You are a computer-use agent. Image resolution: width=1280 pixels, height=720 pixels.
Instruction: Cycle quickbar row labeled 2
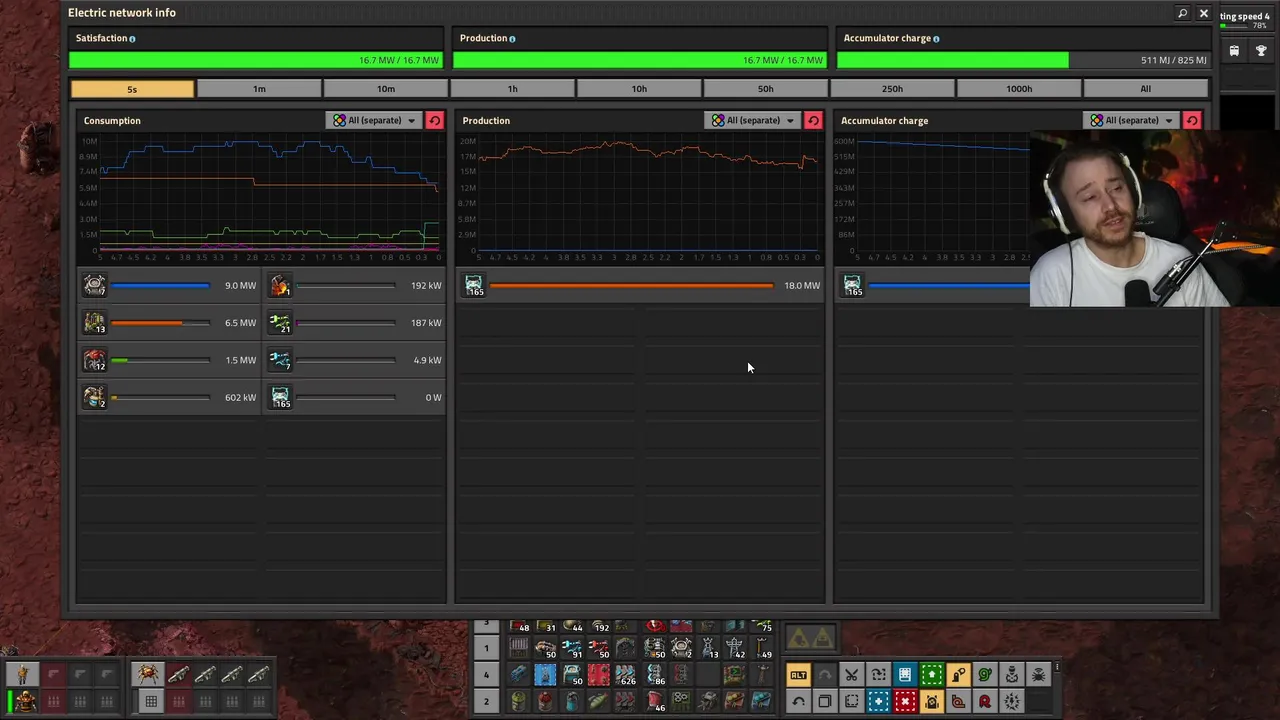pos(487,701)
